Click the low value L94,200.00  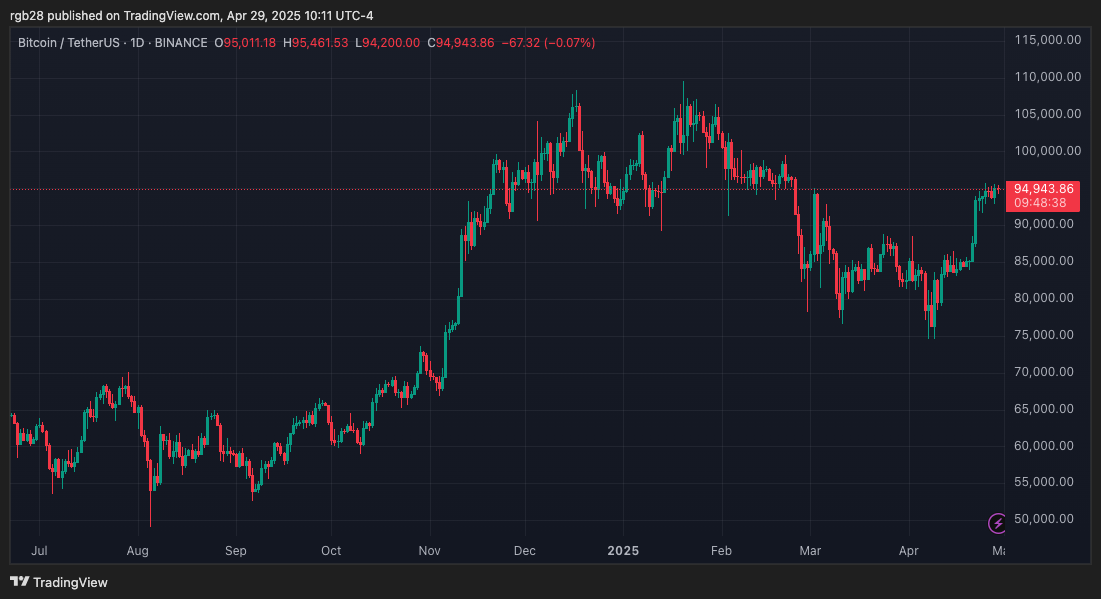coord(388,43)
